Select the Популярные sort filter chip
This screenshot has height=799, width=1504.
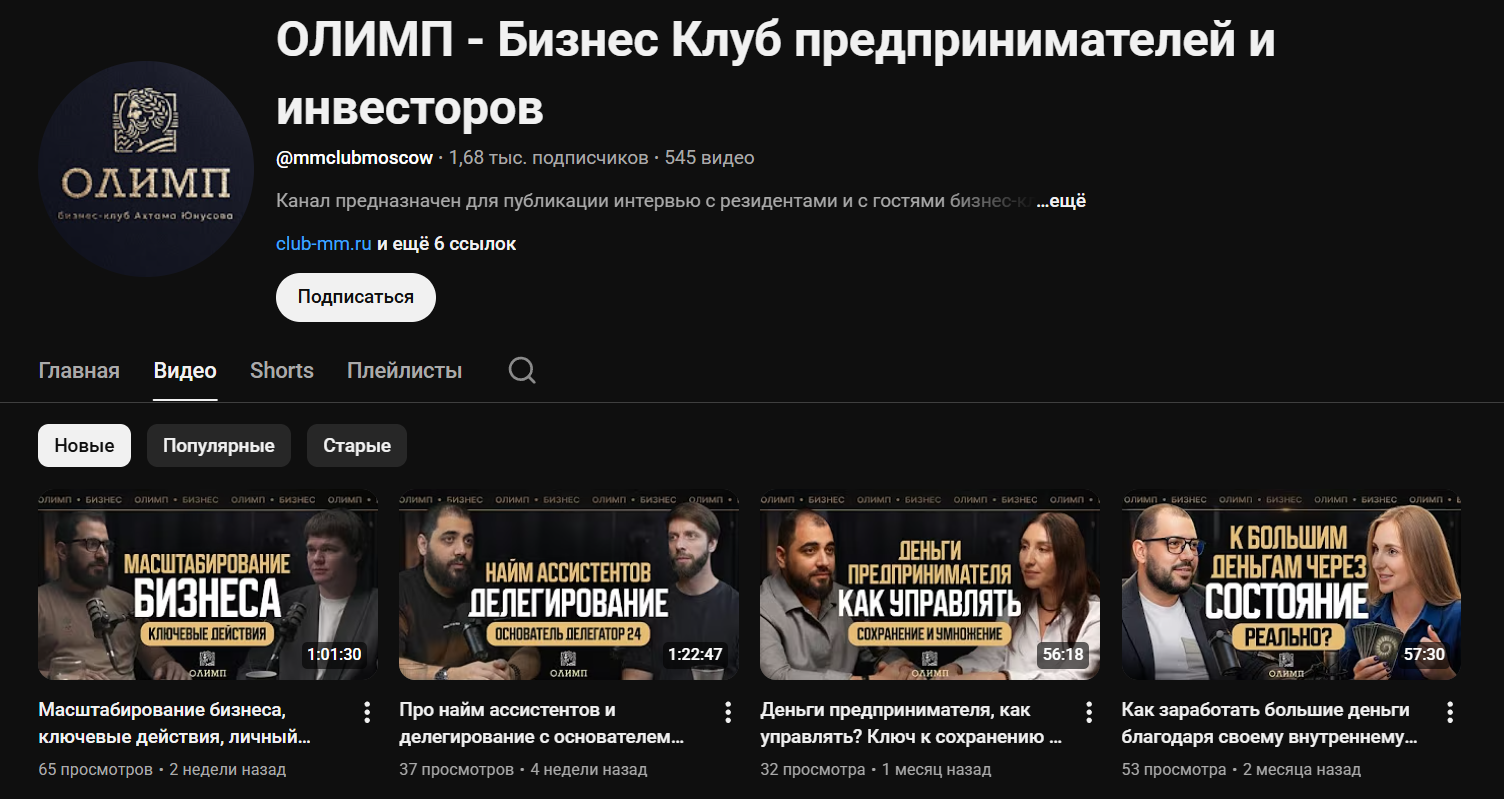point(219,446)
